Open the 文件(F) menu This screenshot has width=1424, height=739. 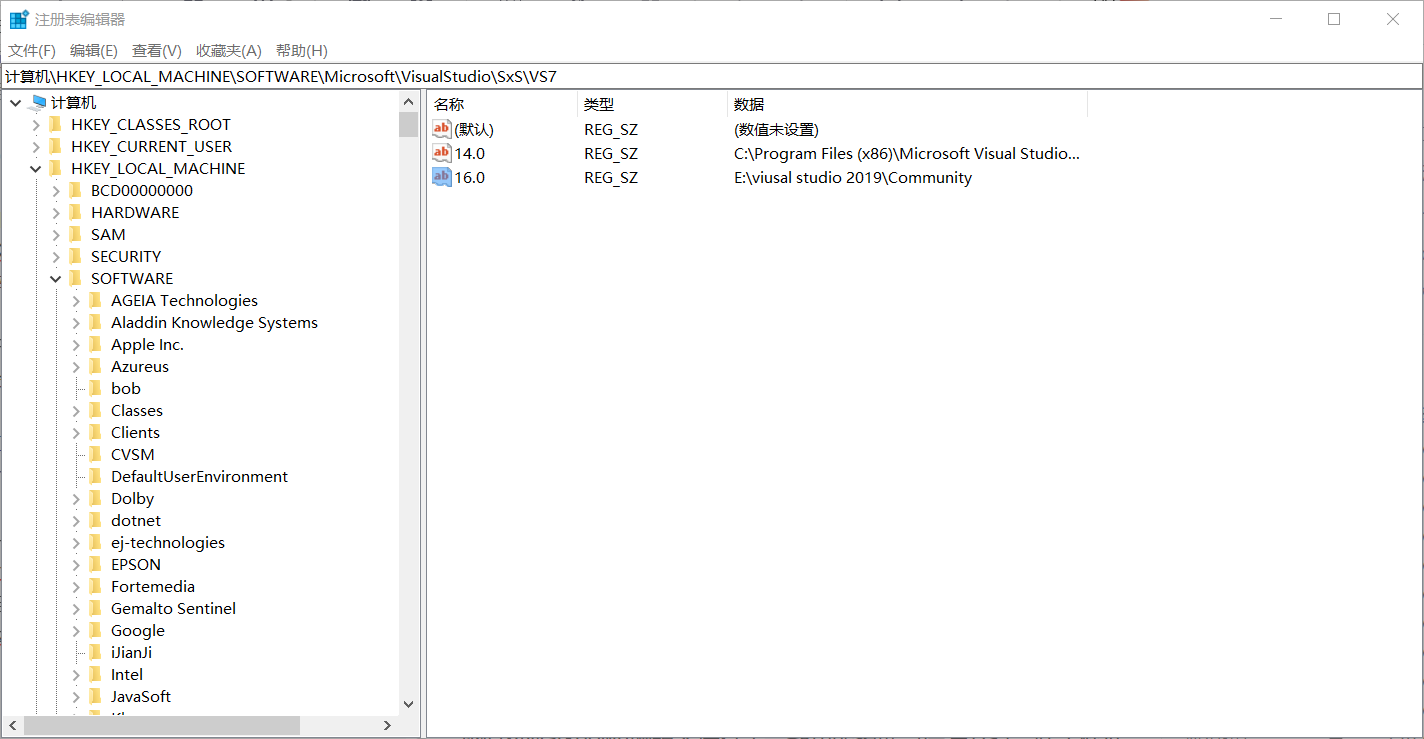pos(32,51)
